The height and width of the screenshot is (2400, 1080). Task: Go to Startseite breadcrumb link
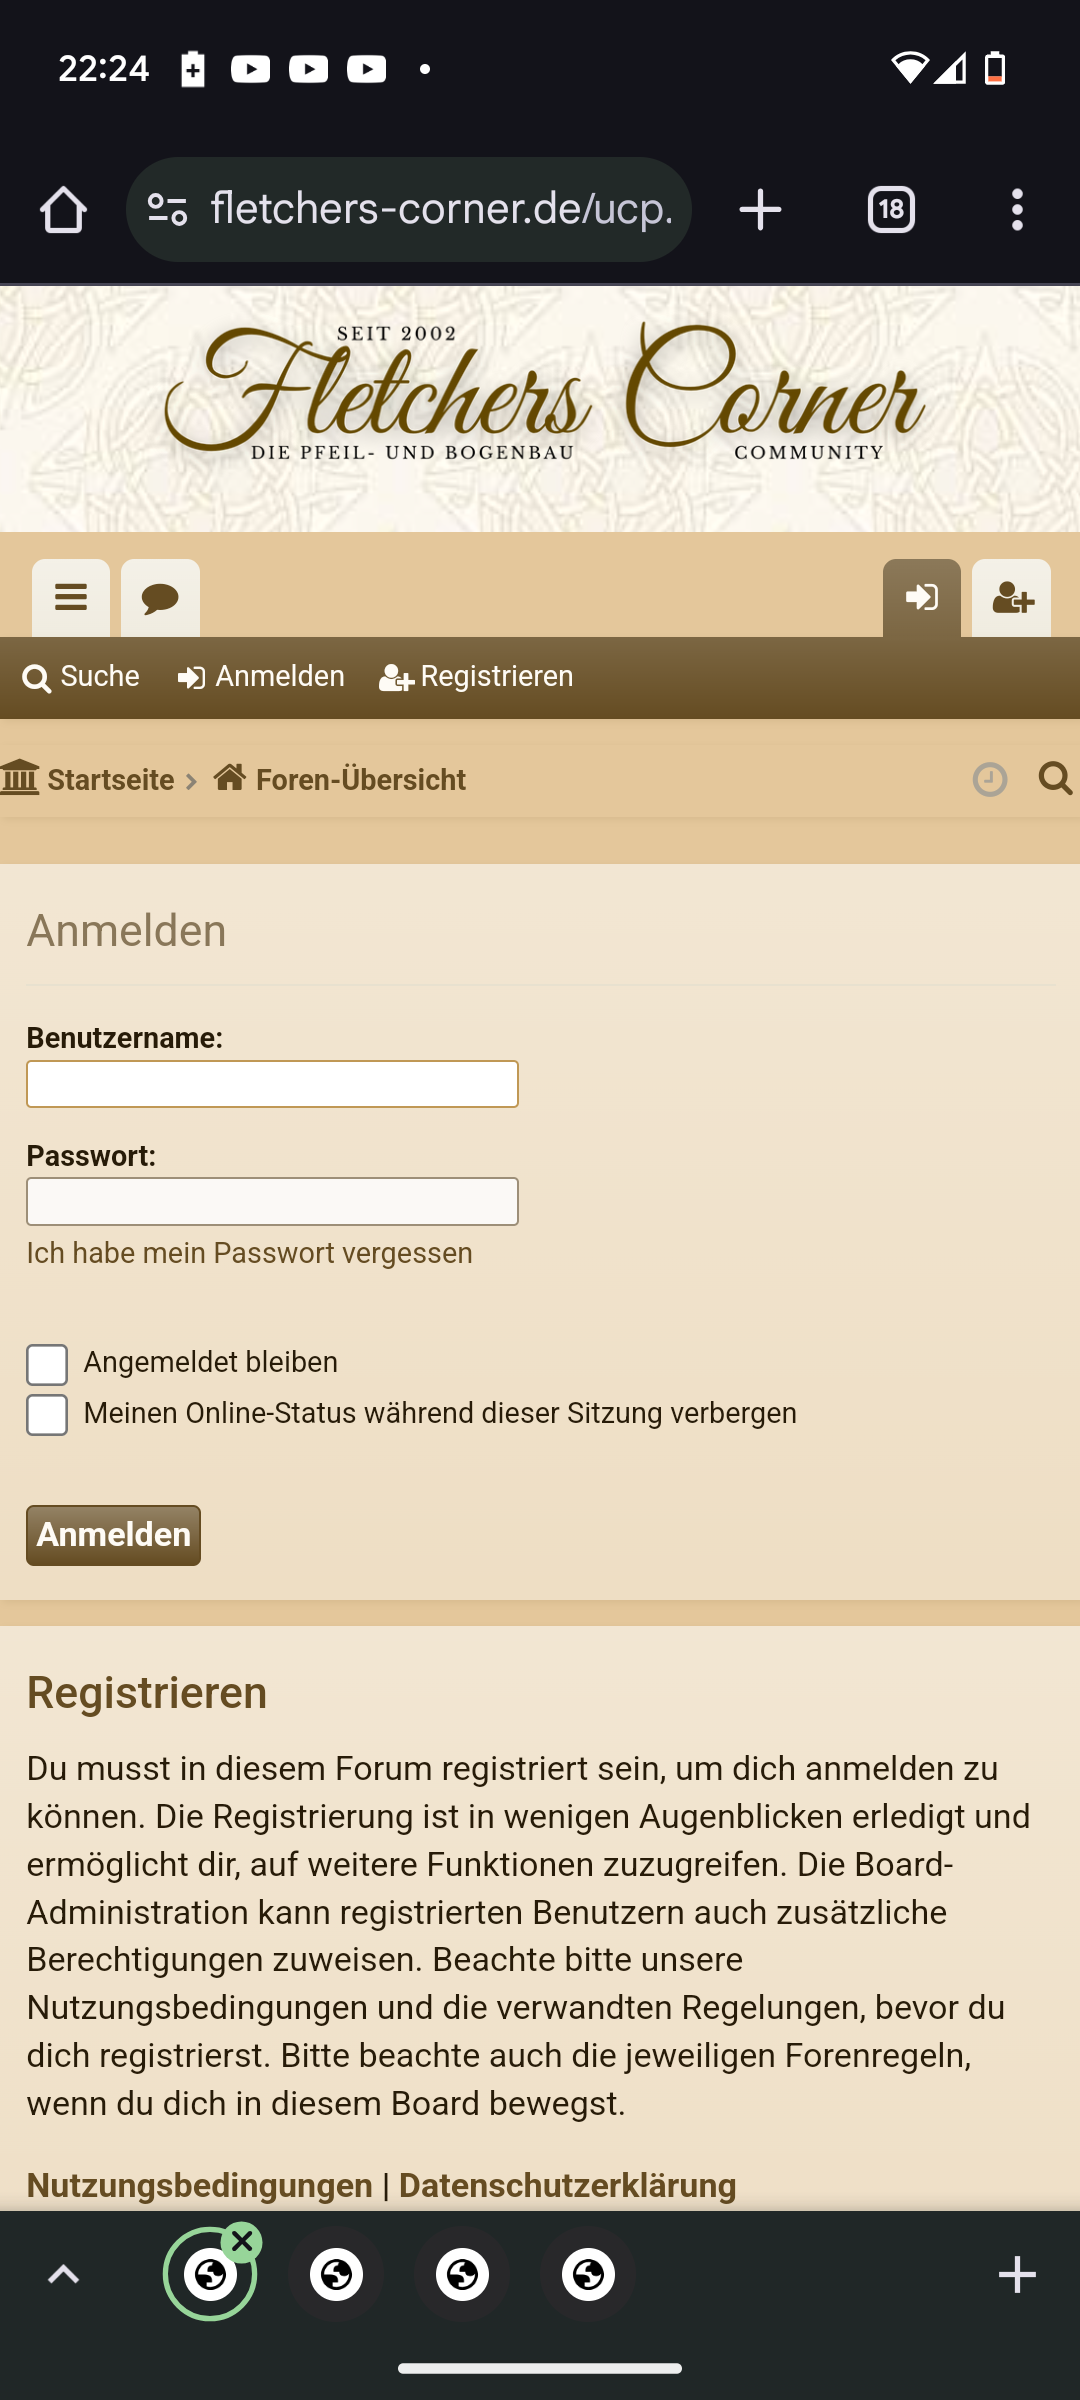(88, 780)
